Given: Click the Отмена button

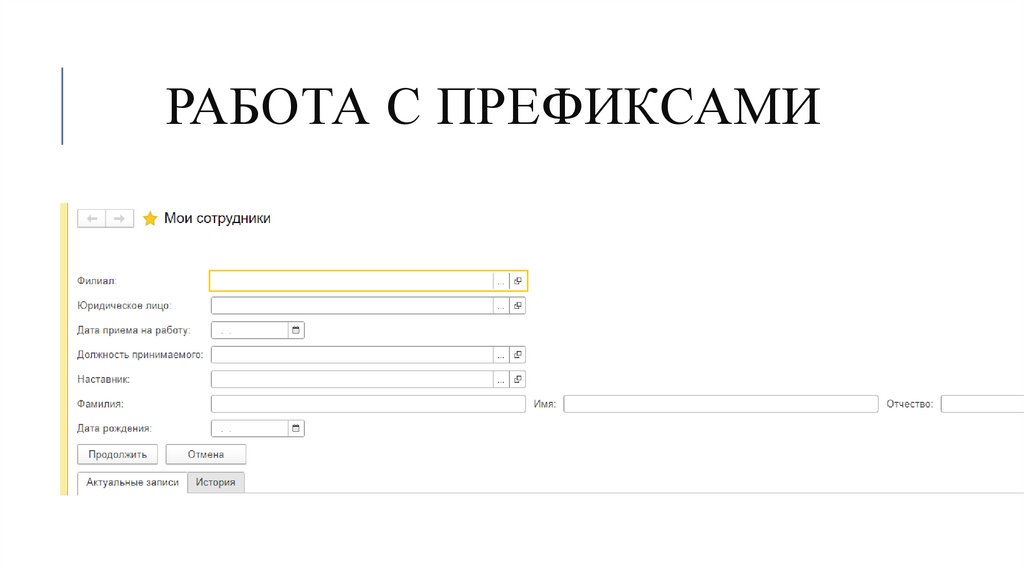Looking at the screenshot, I should click(206, 454).
